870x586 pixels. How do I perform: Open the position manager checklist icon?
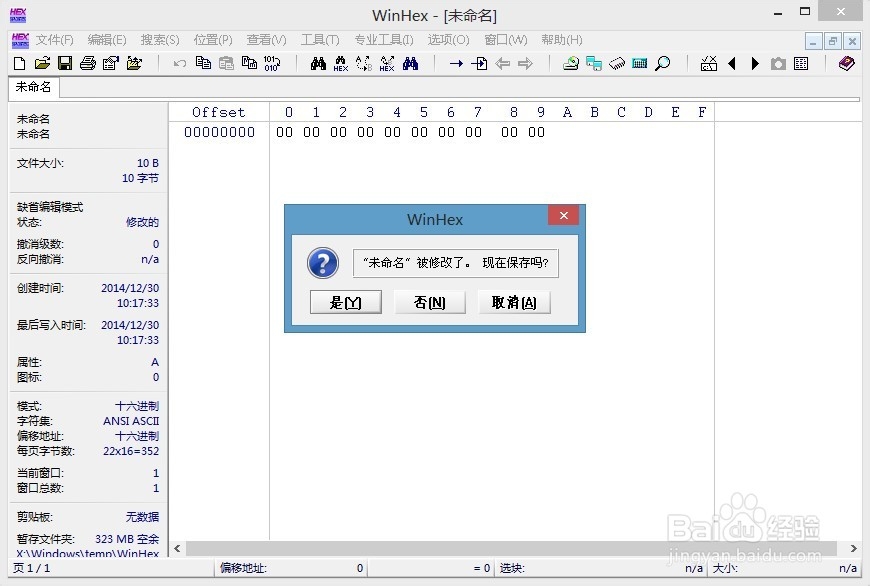(709, 64)
